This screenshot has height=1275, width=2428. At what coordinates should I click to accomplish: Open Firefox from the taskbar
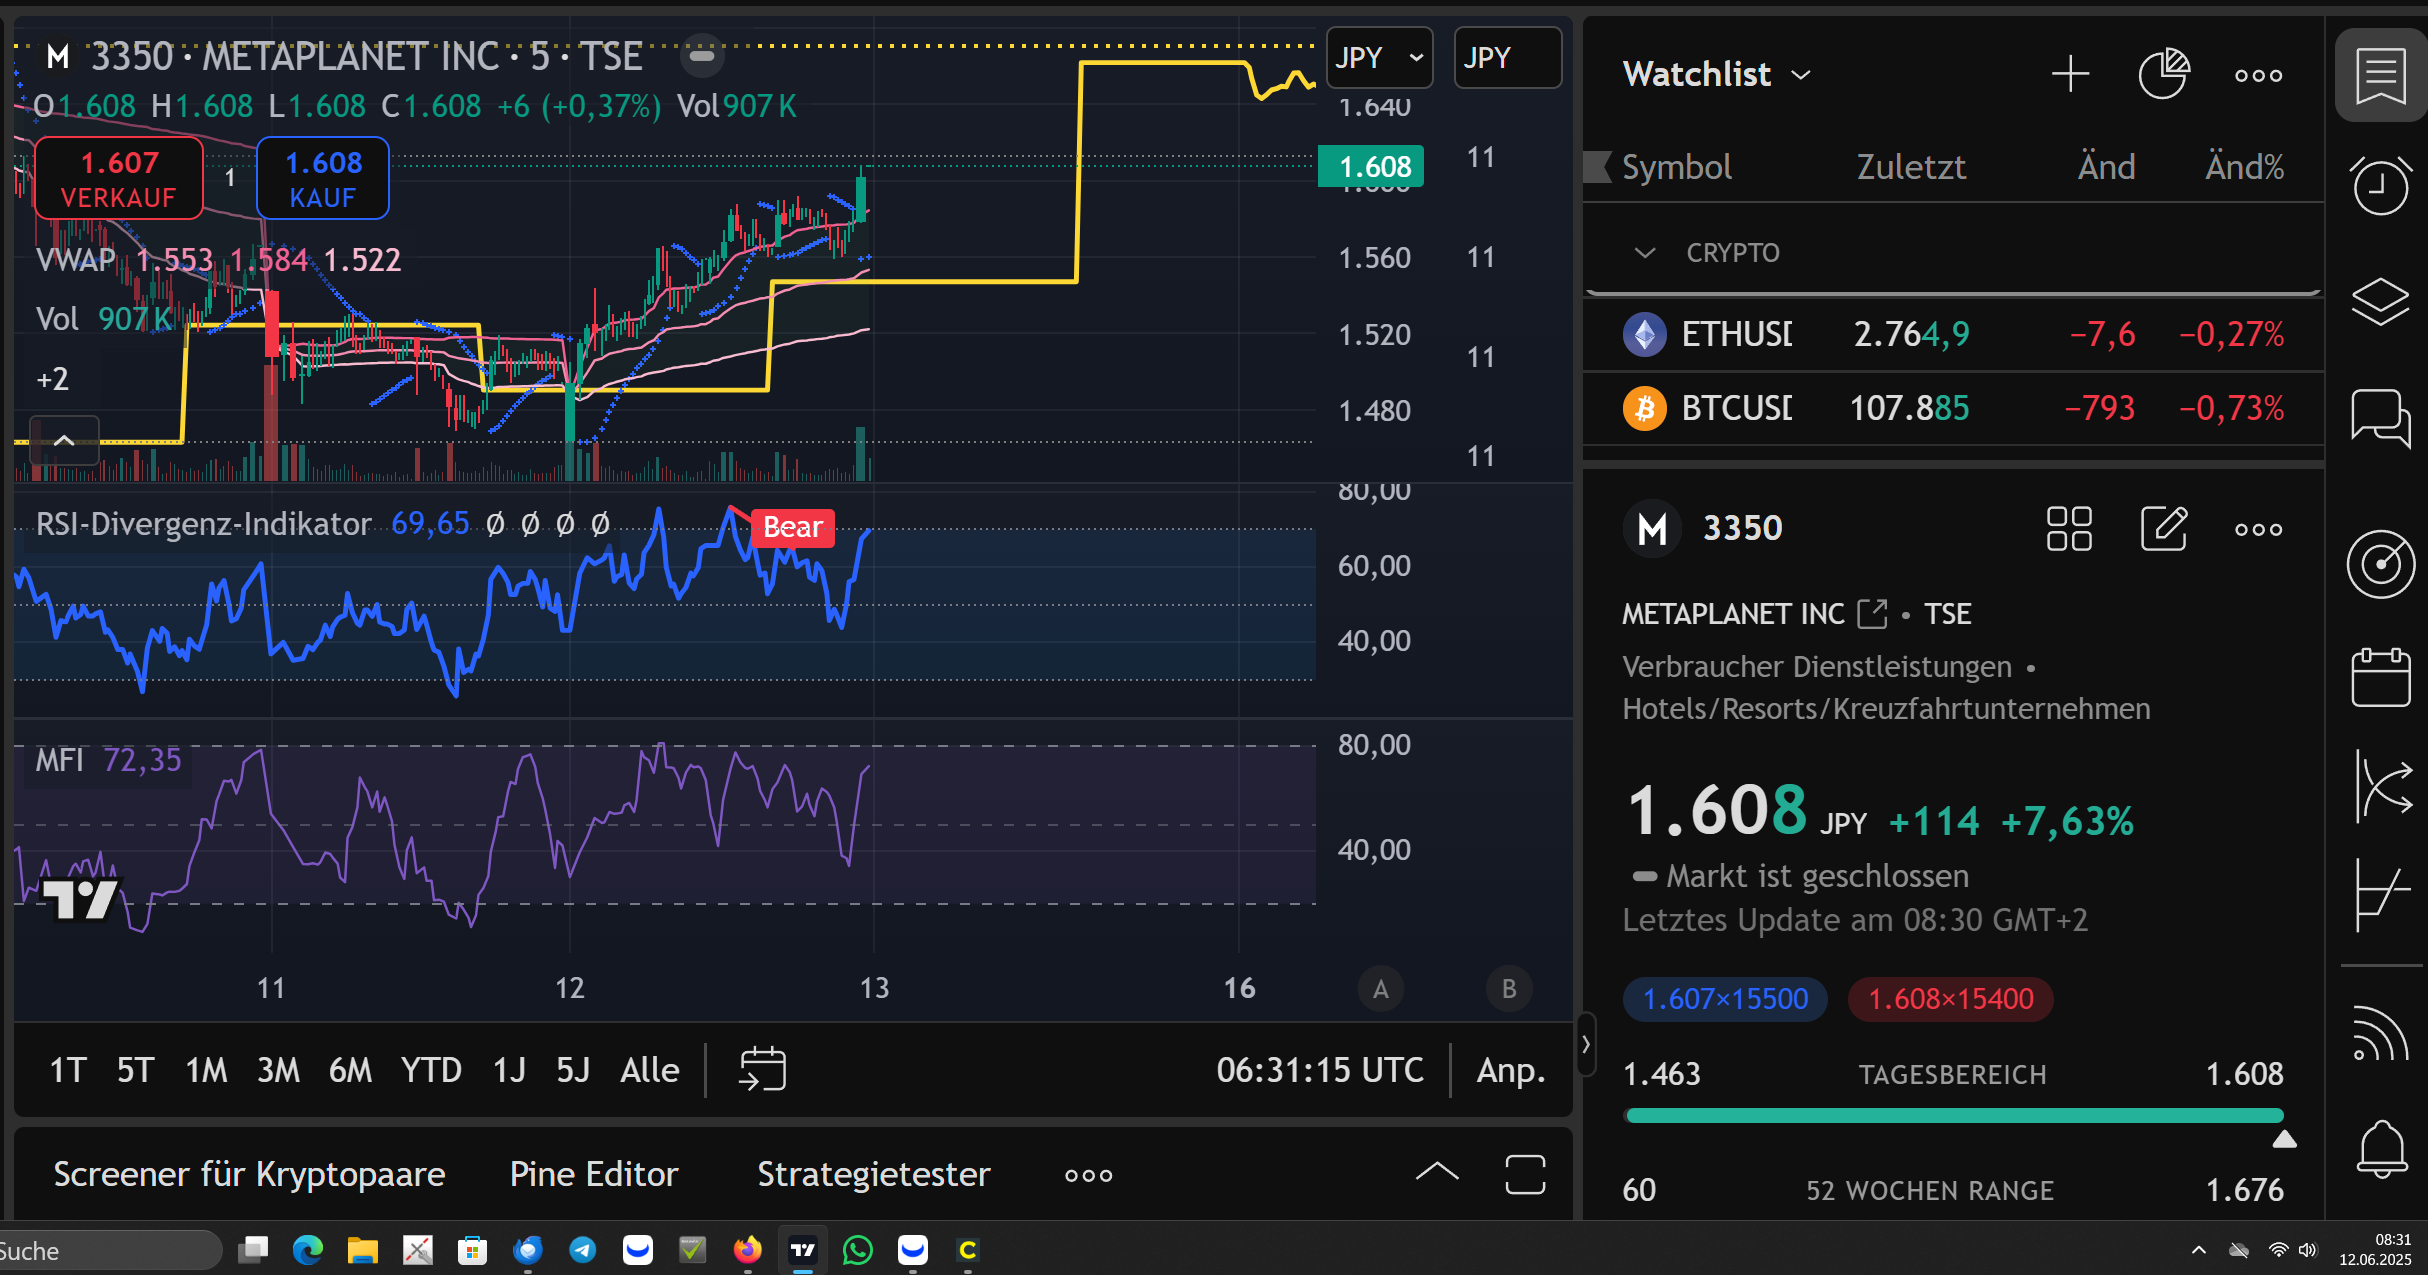[x=747, y=1249]
